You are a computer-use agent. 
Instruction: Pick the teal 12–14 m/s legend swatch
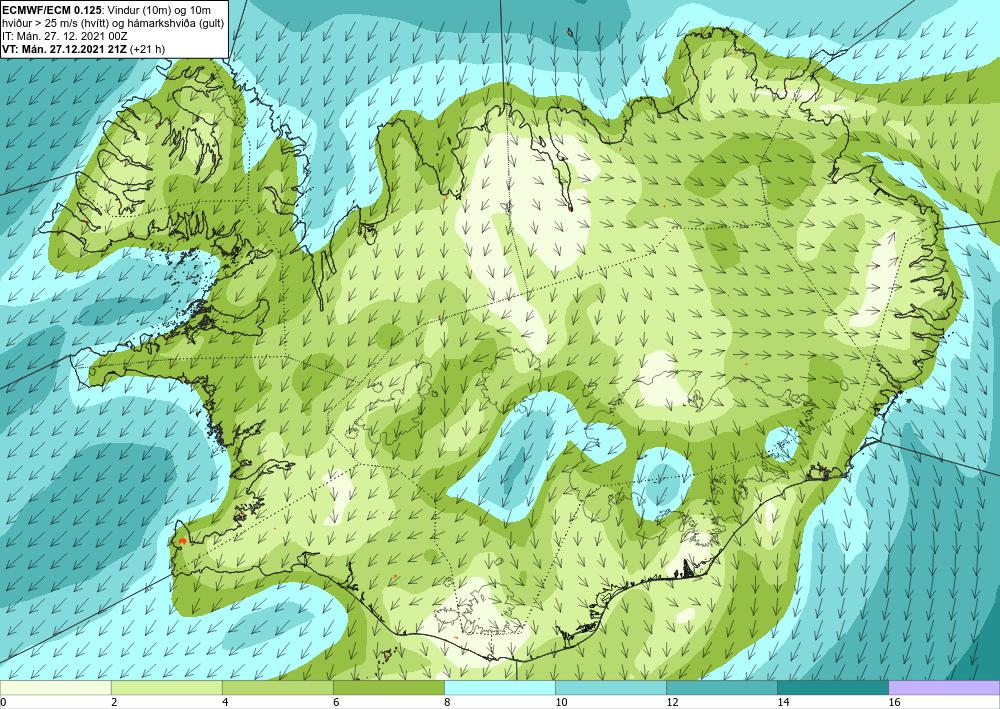[x=721, y=688]
